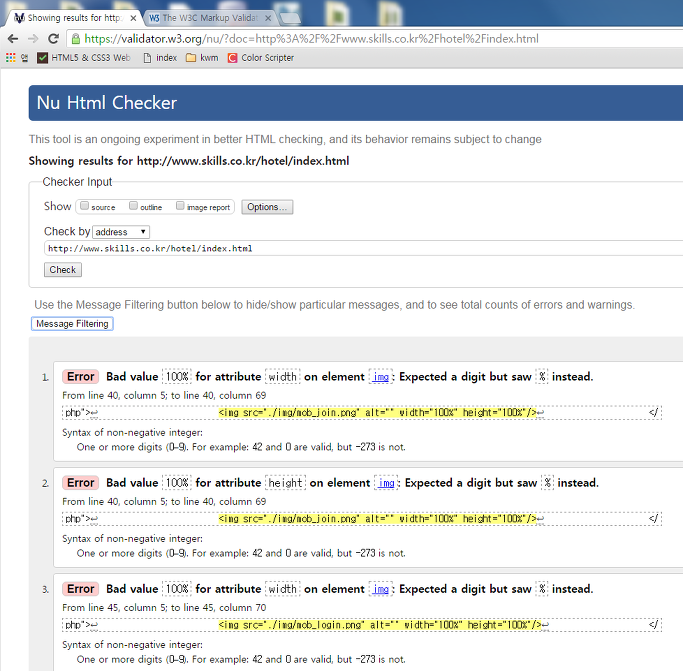Close the W3C Markup Validator tab
This screenshot has width=683, height=671.
268,18
